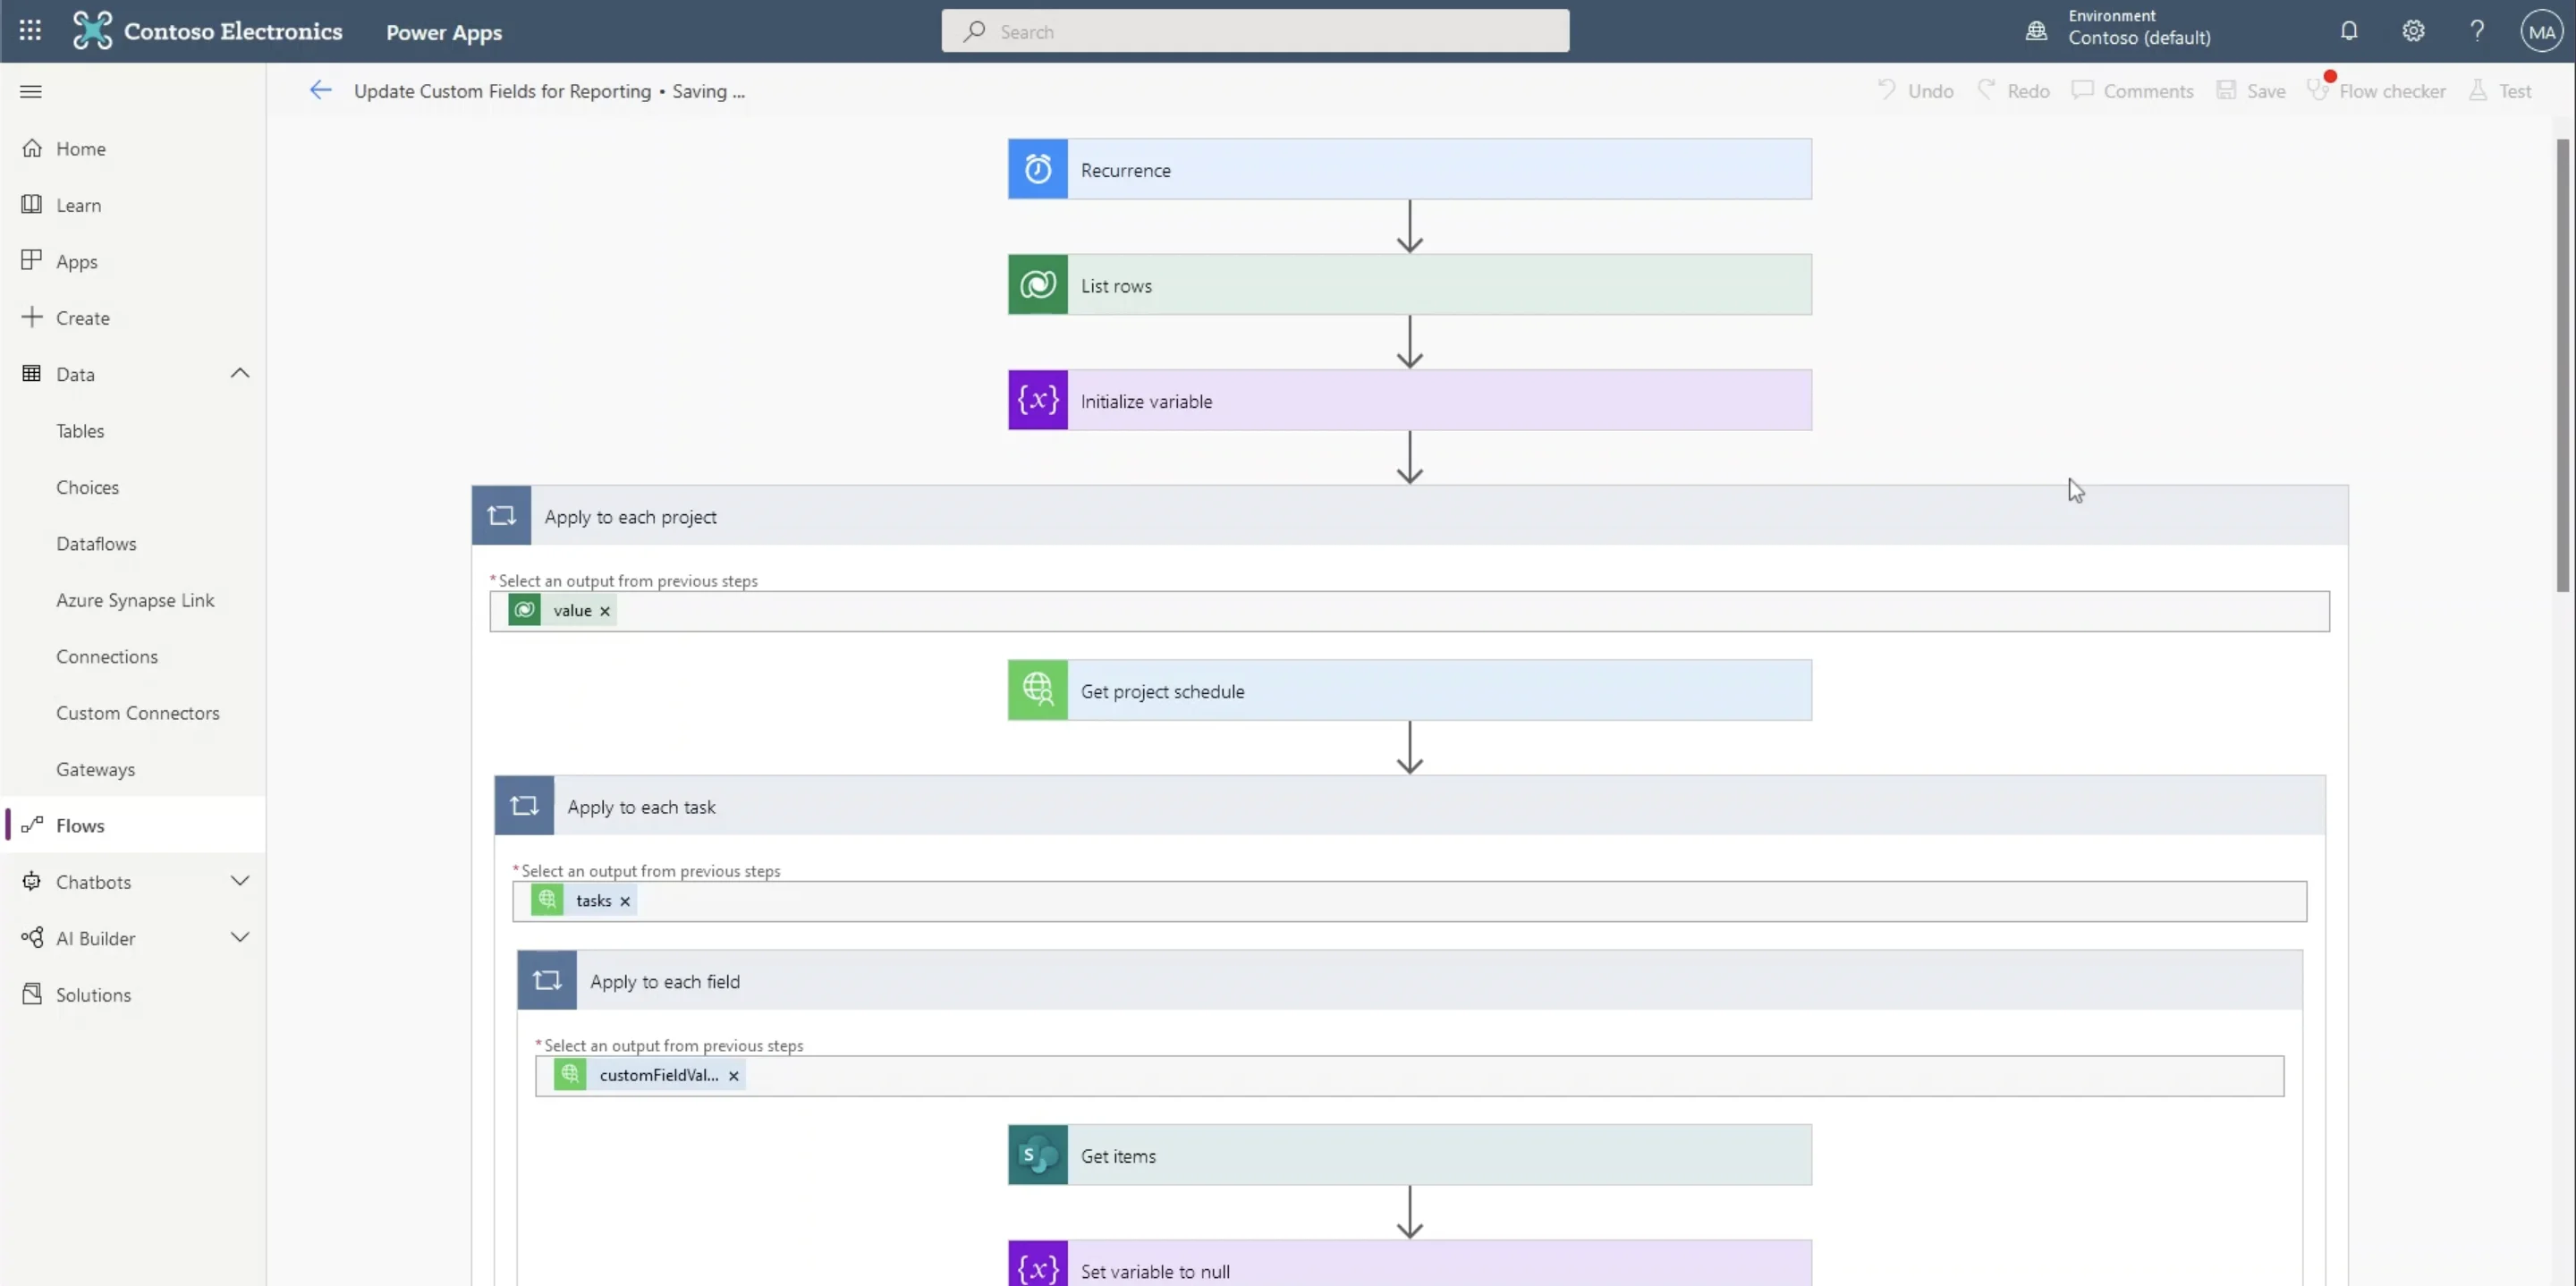Click the Set variable to null {x} icon
The height and width of the screenshot is (1286, 2576).
[1037, 1267]
